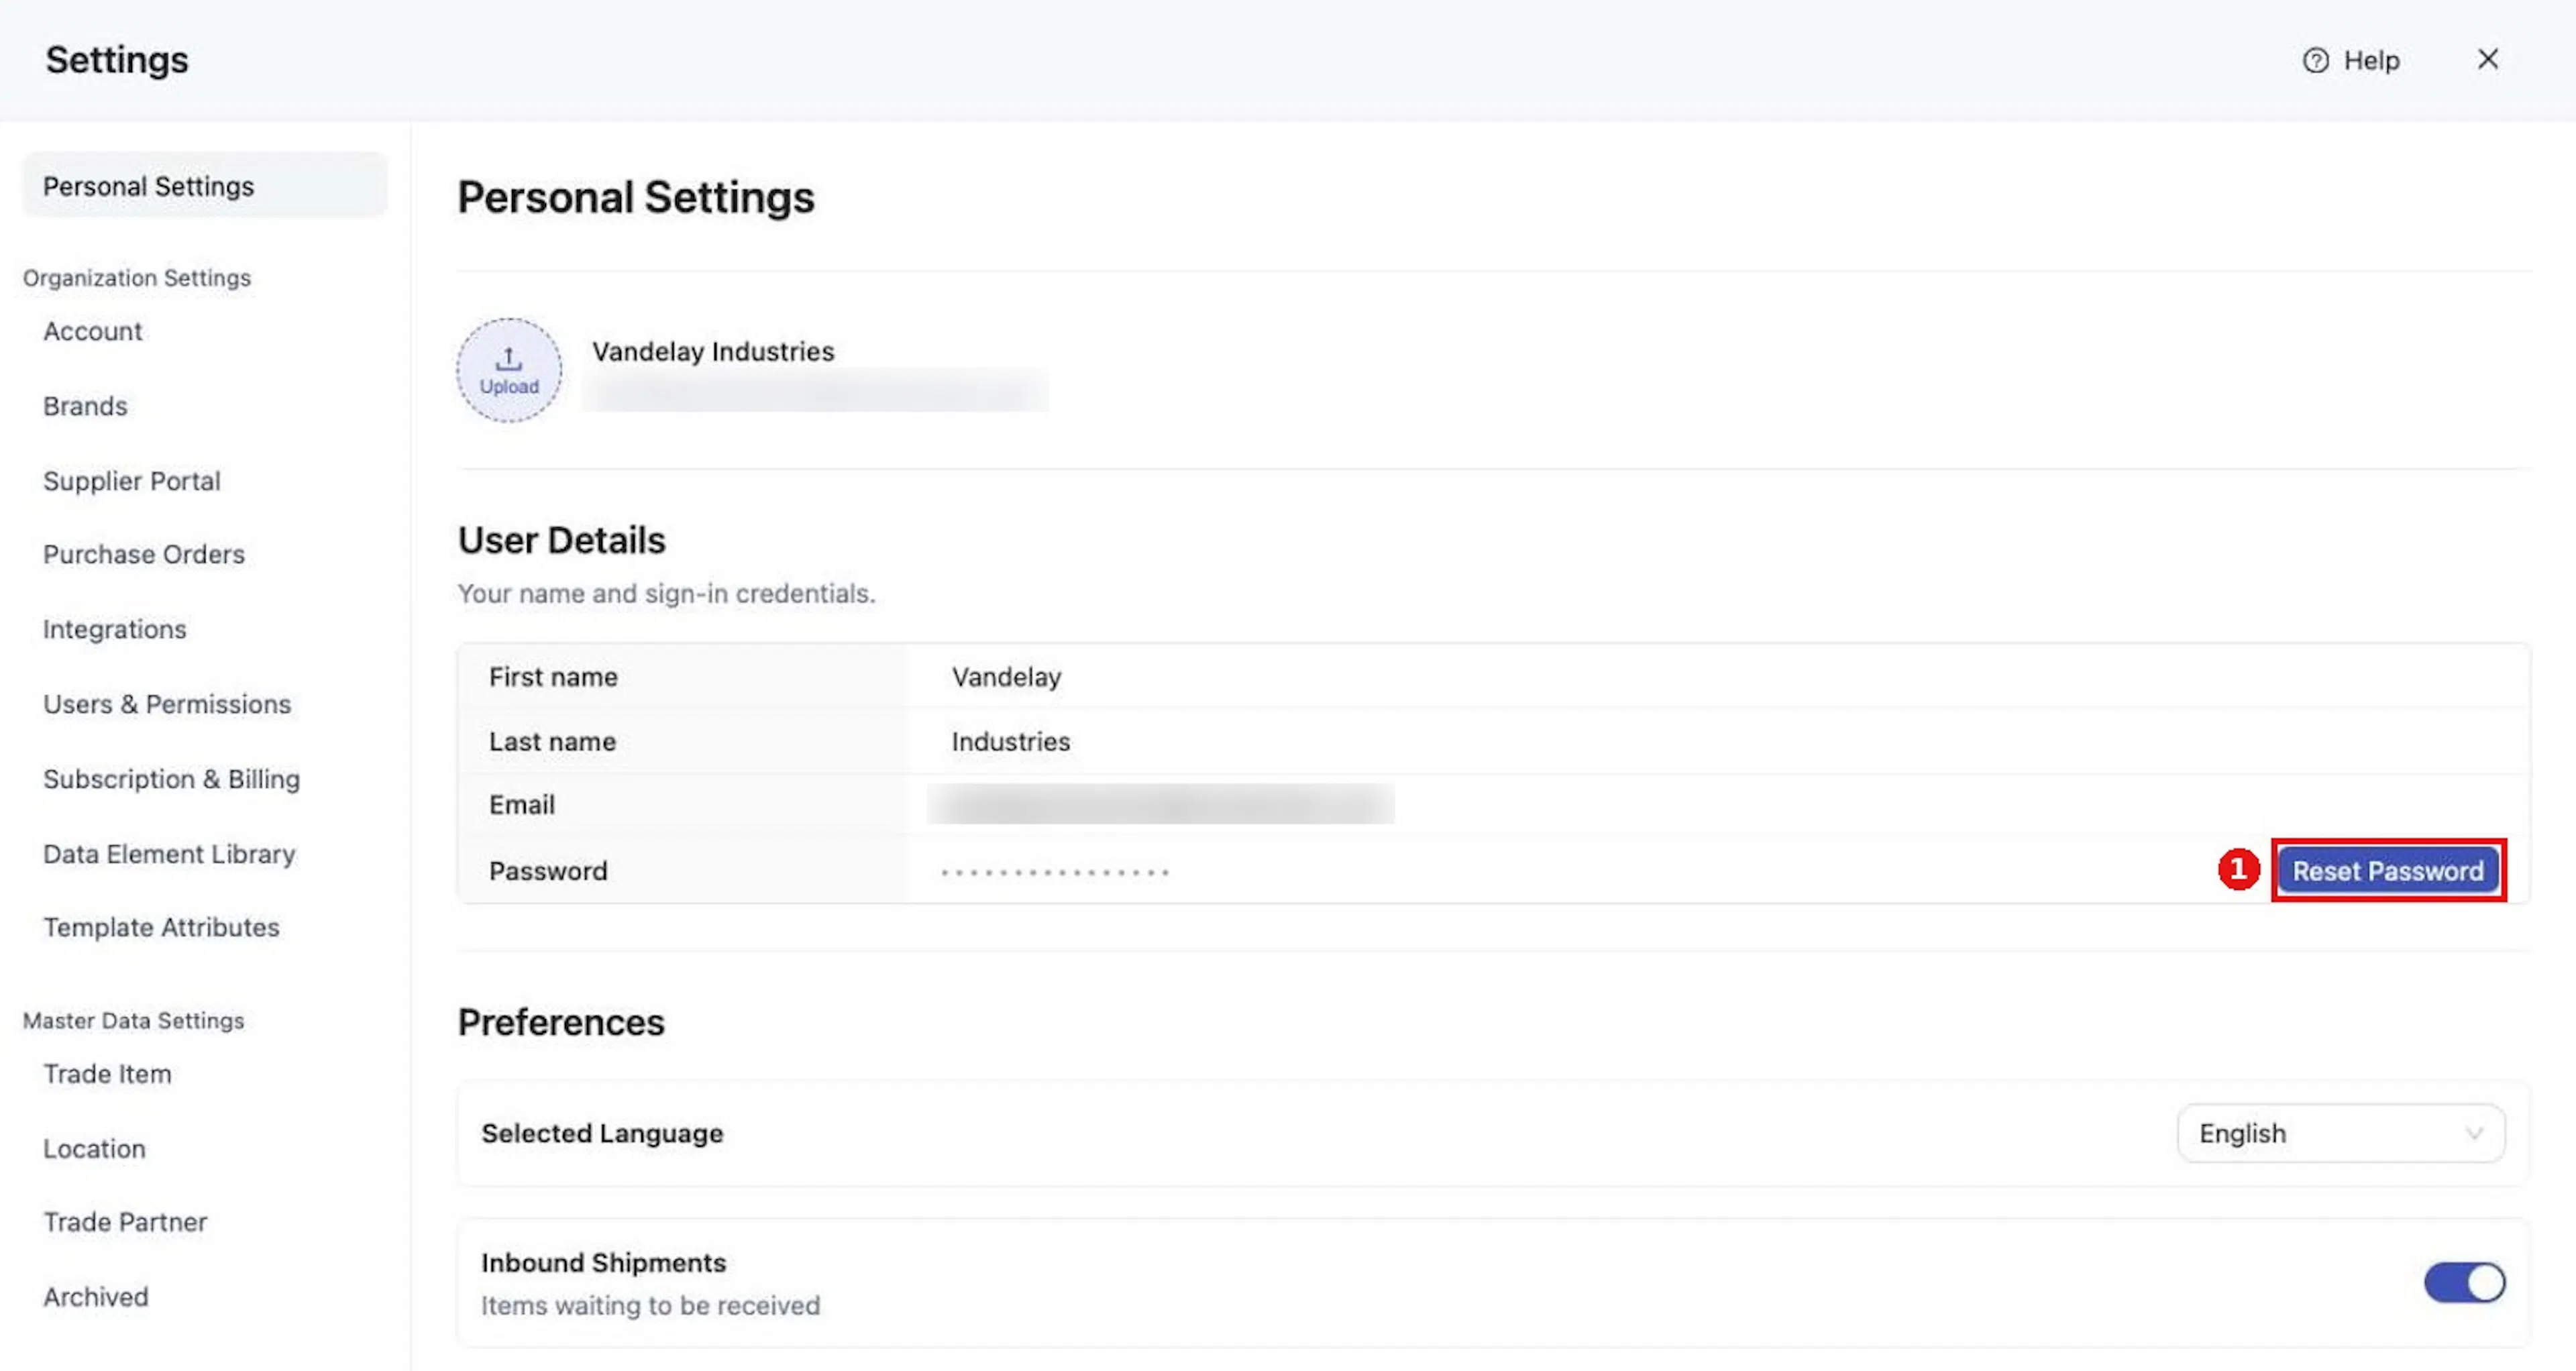This screenshot has width=2576, height=1371.
Task: Open Supplier Portal settings
Action: [x=132, y=481]
